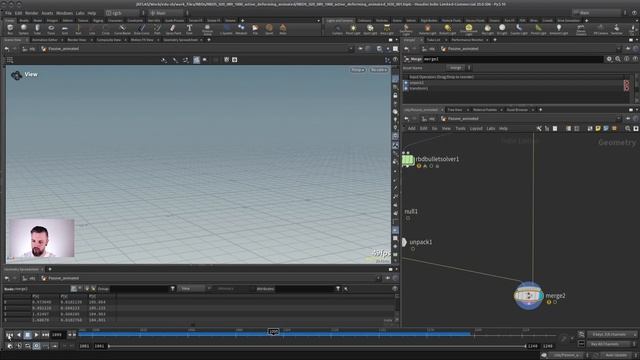Add a Switcher from the shelf
The width and height of the screenshot is (640, 360).
click(x=616, y=29)
